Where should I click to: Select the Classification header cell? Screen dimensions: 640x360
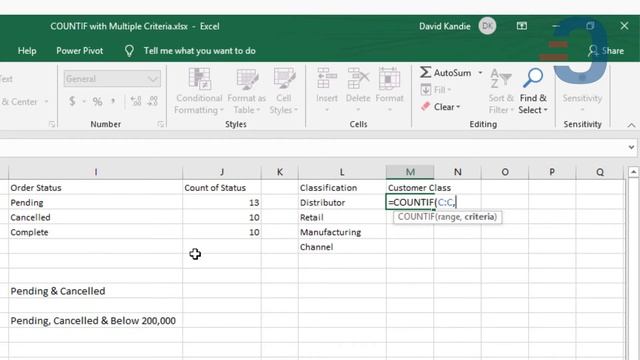(x=342, y=188)
